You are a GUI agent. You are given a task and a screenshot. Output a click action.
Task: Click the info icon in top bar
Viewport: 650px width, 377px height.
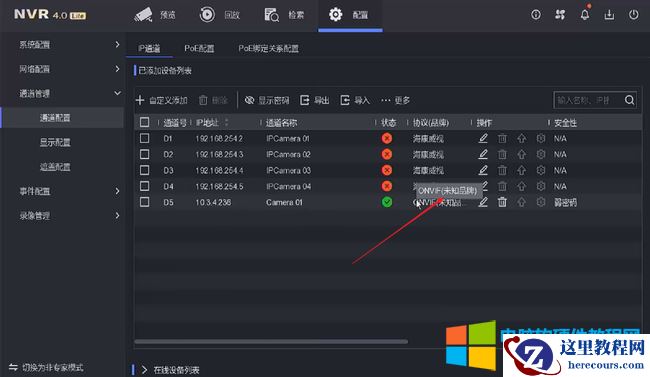(536, 15)
